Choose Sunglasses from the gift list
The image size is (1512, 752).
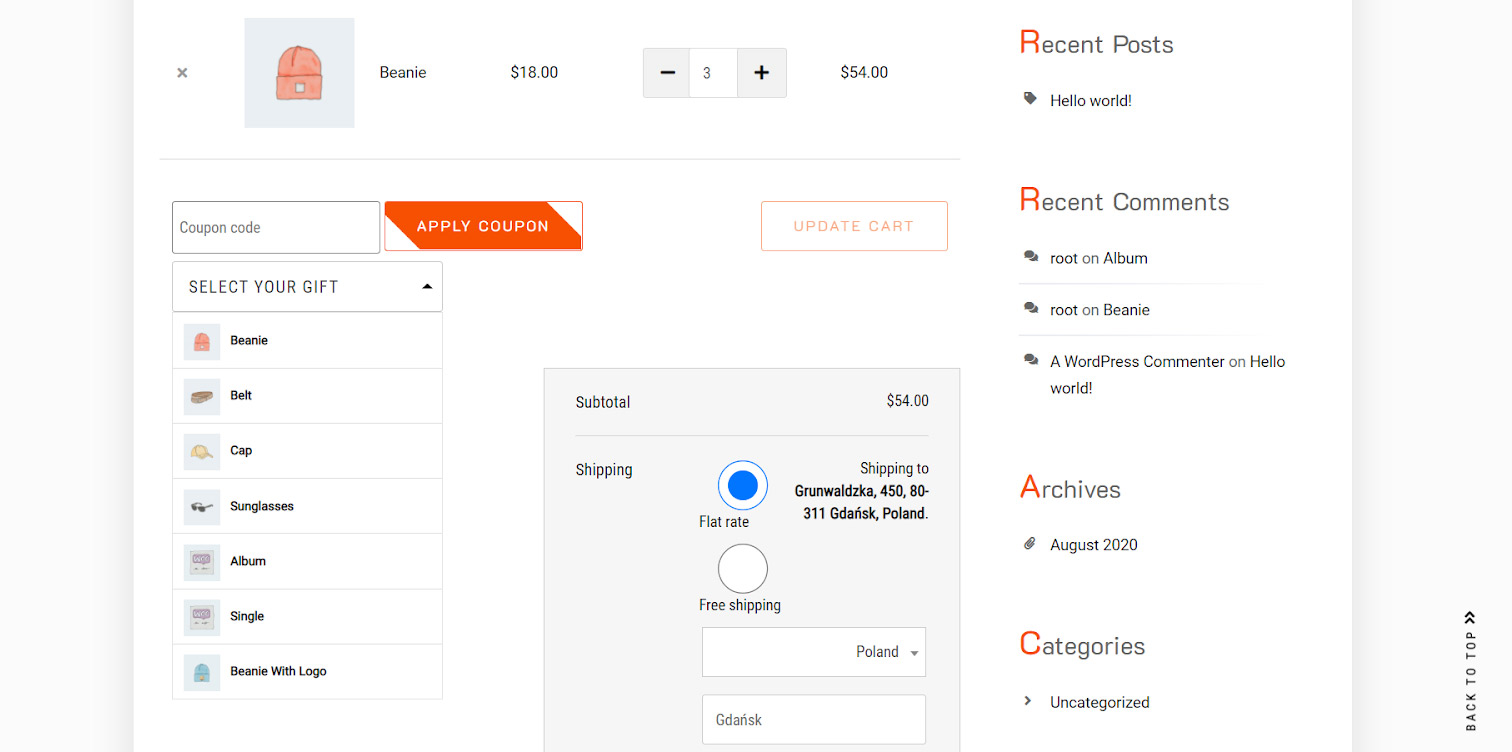[262, 506]
